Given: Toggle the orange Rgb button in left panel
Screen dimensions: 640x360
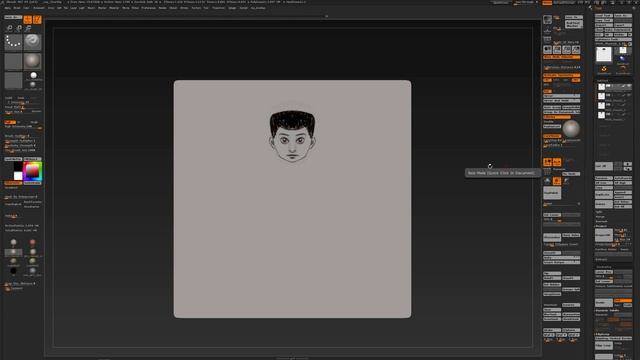Looking at the screenshot, I should point(10,122).
